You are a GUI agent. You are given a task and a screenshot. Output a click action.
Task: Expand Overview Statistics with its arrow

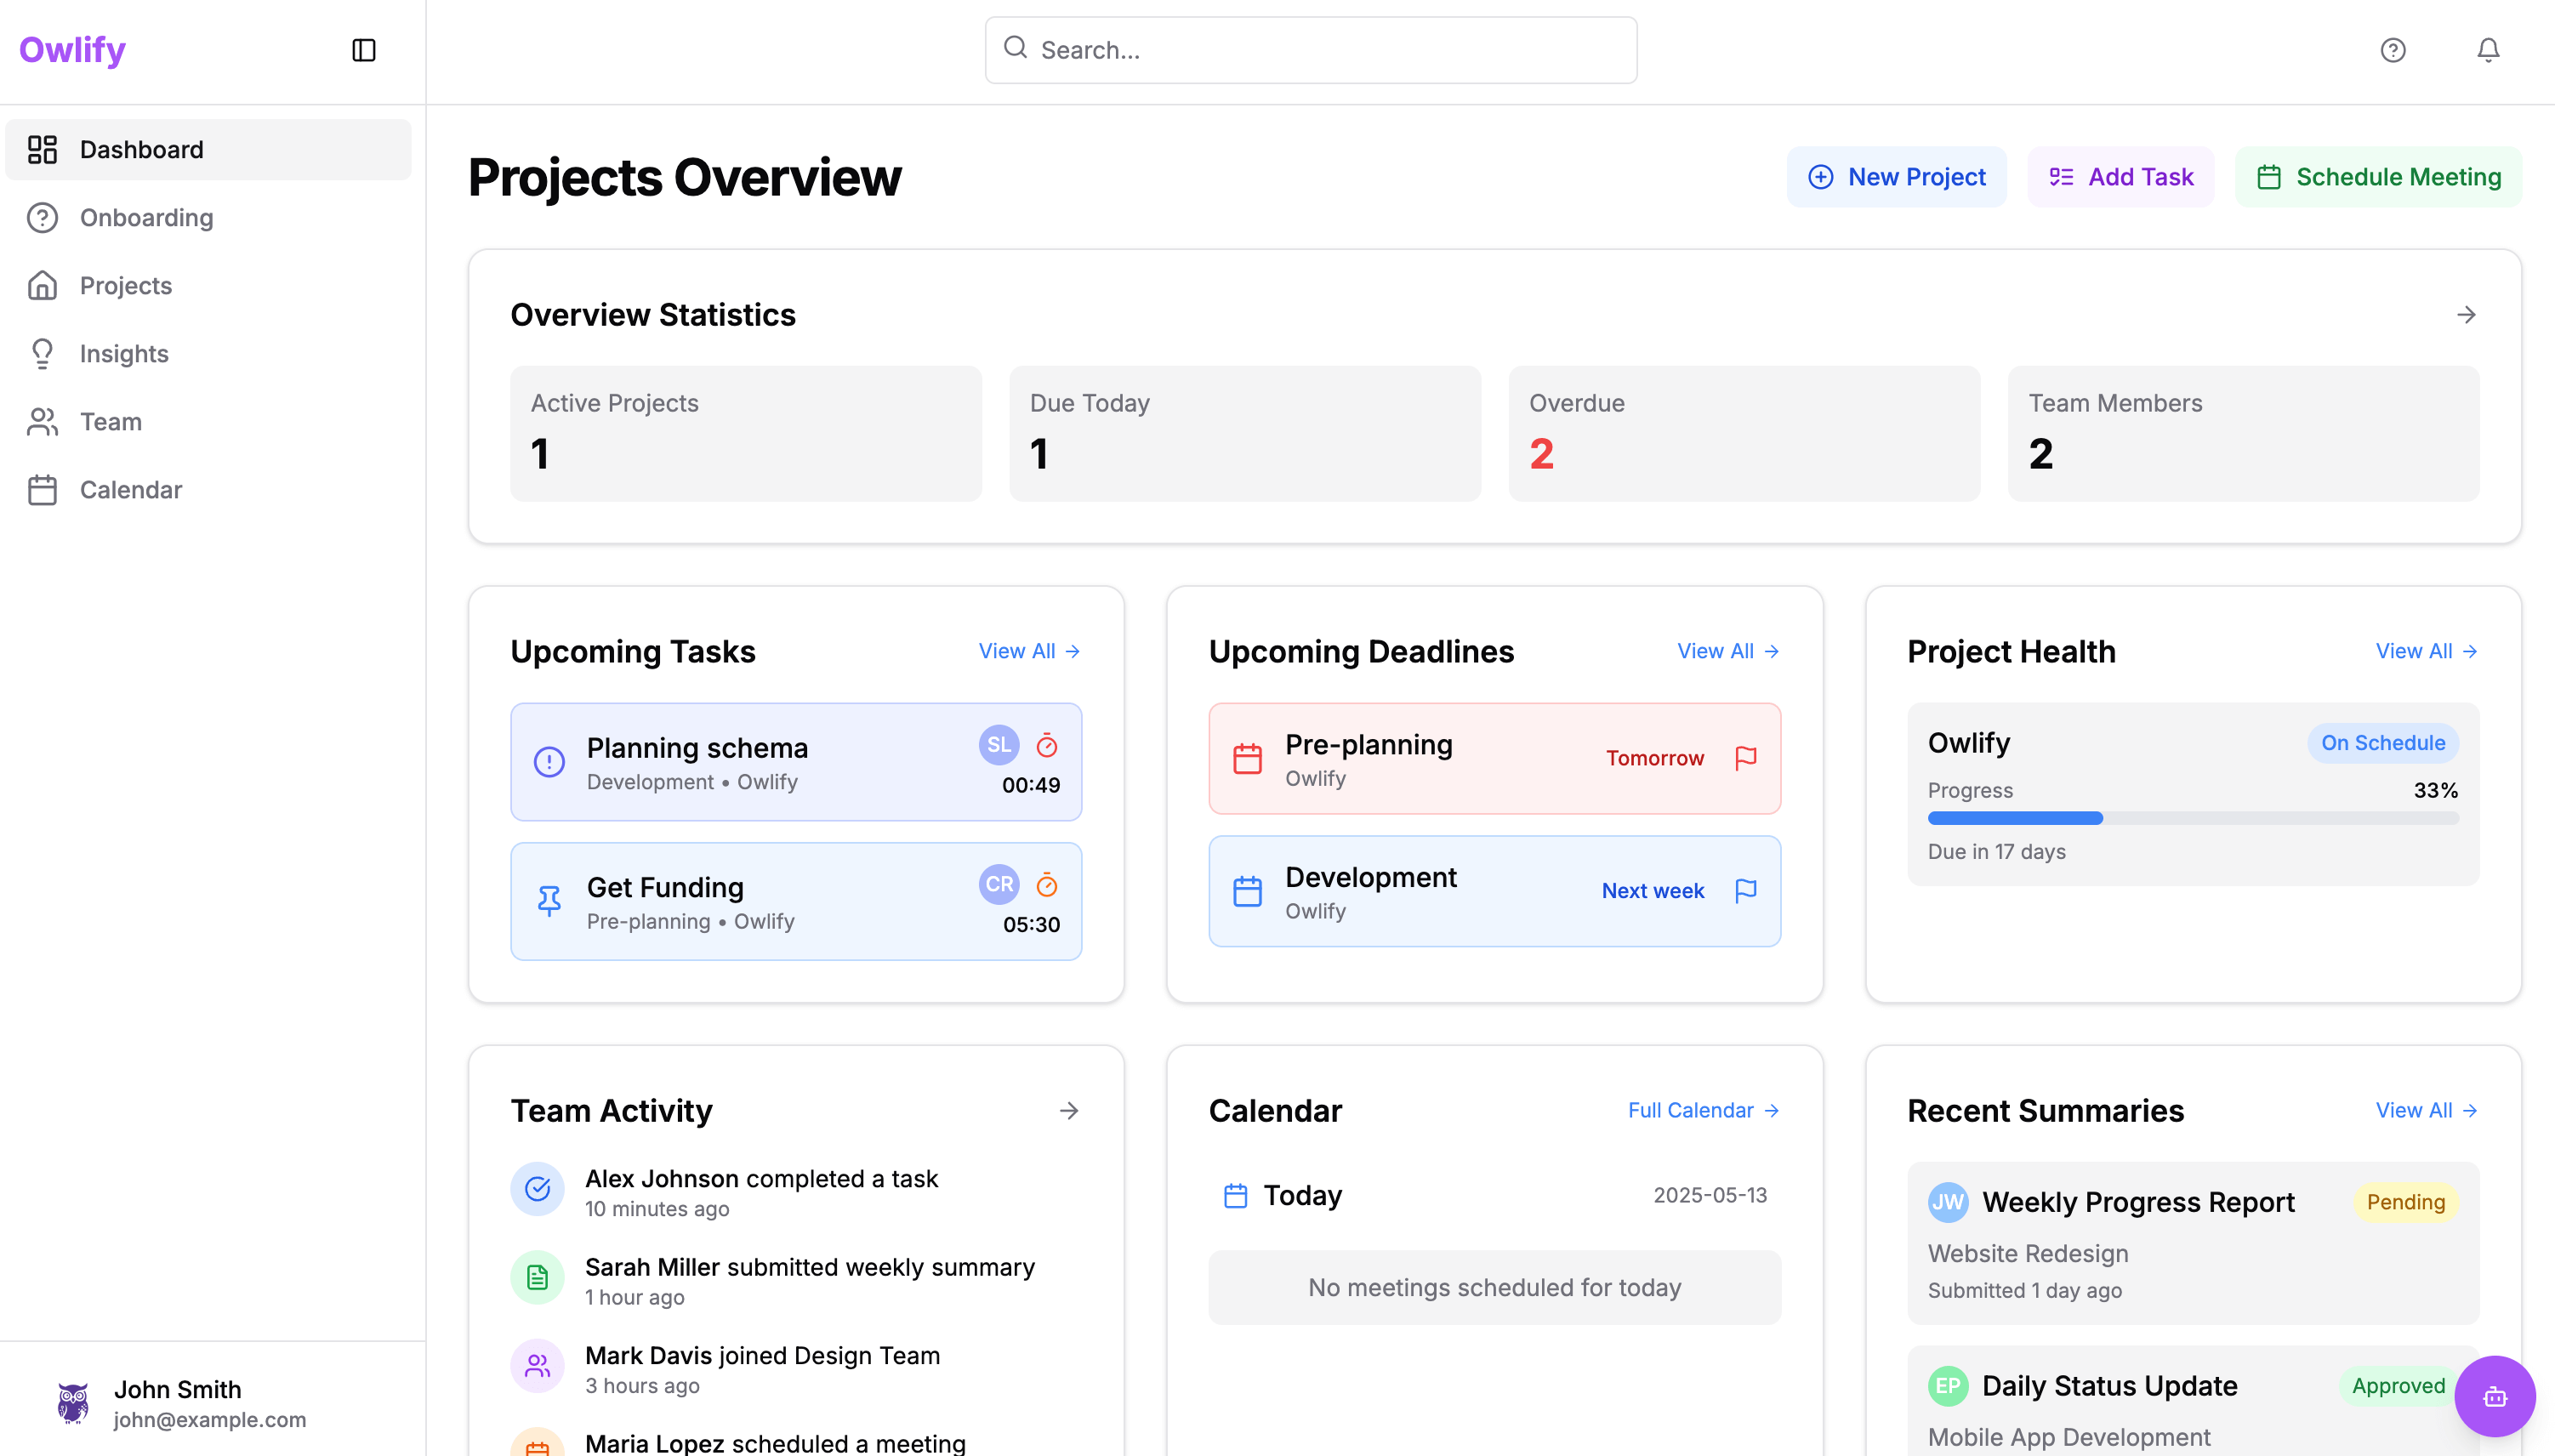[2466, 314]
